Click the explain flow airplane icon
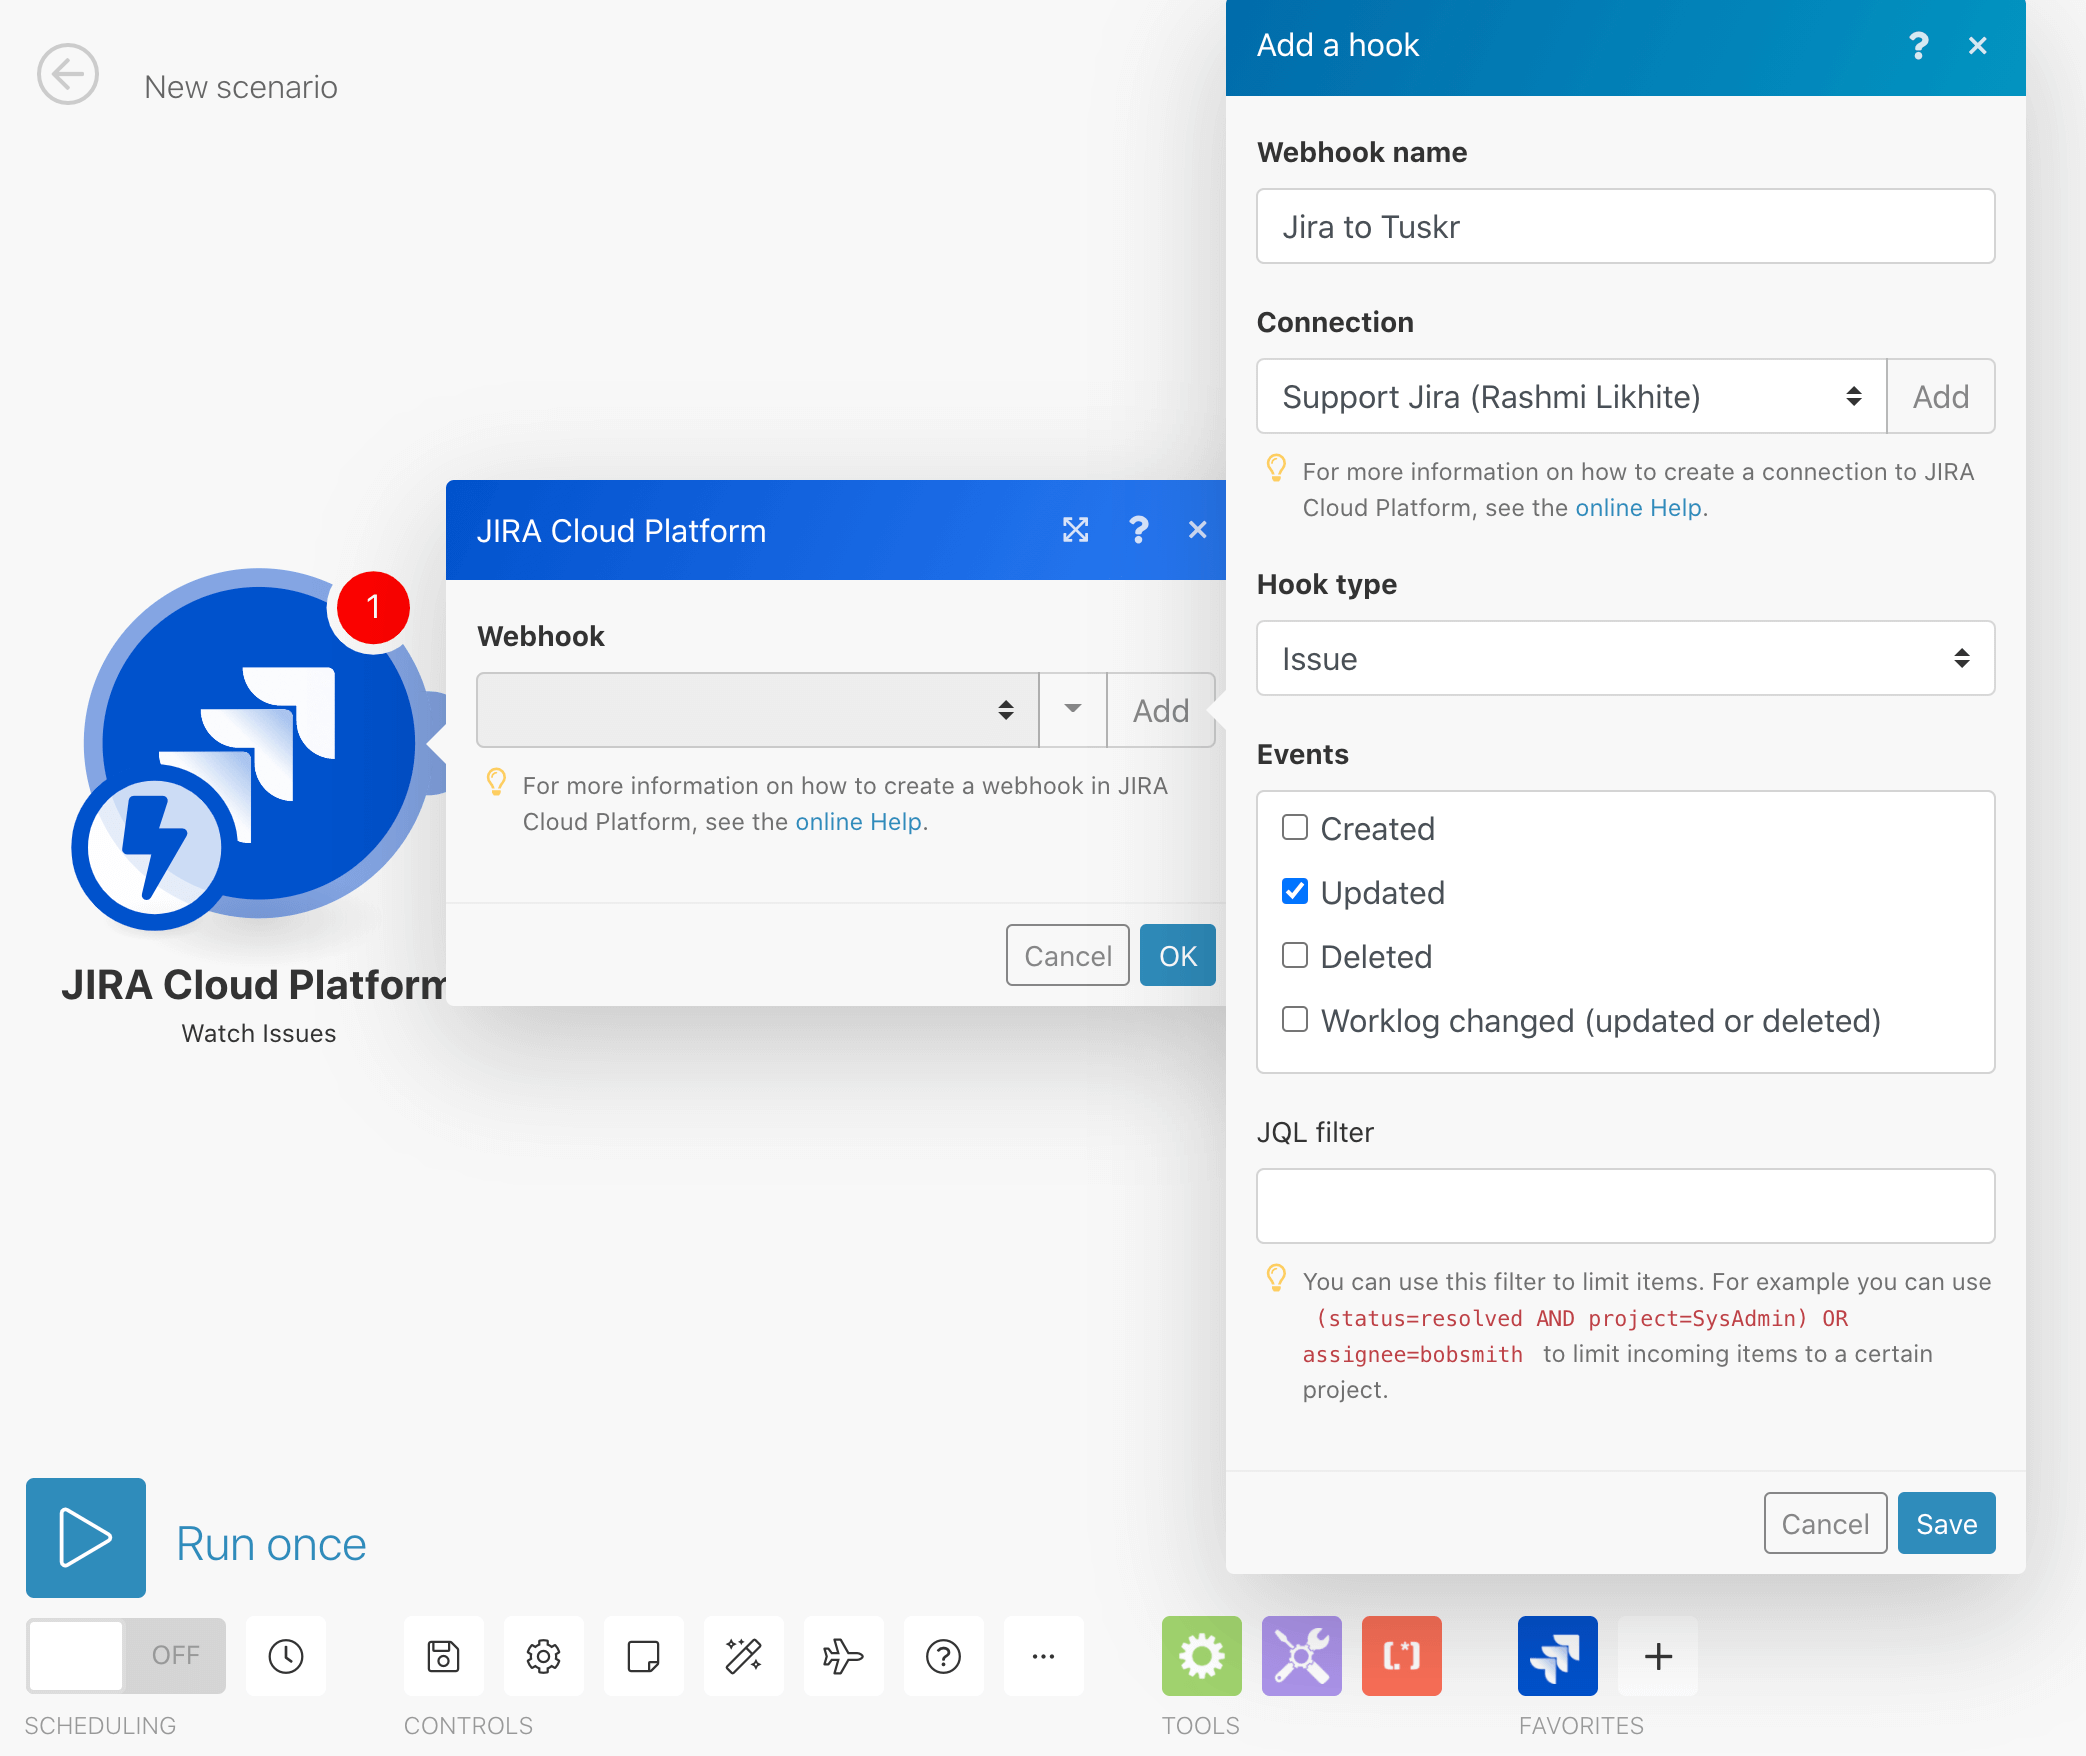The image size is (2086, 1756). click(844, 1656)
